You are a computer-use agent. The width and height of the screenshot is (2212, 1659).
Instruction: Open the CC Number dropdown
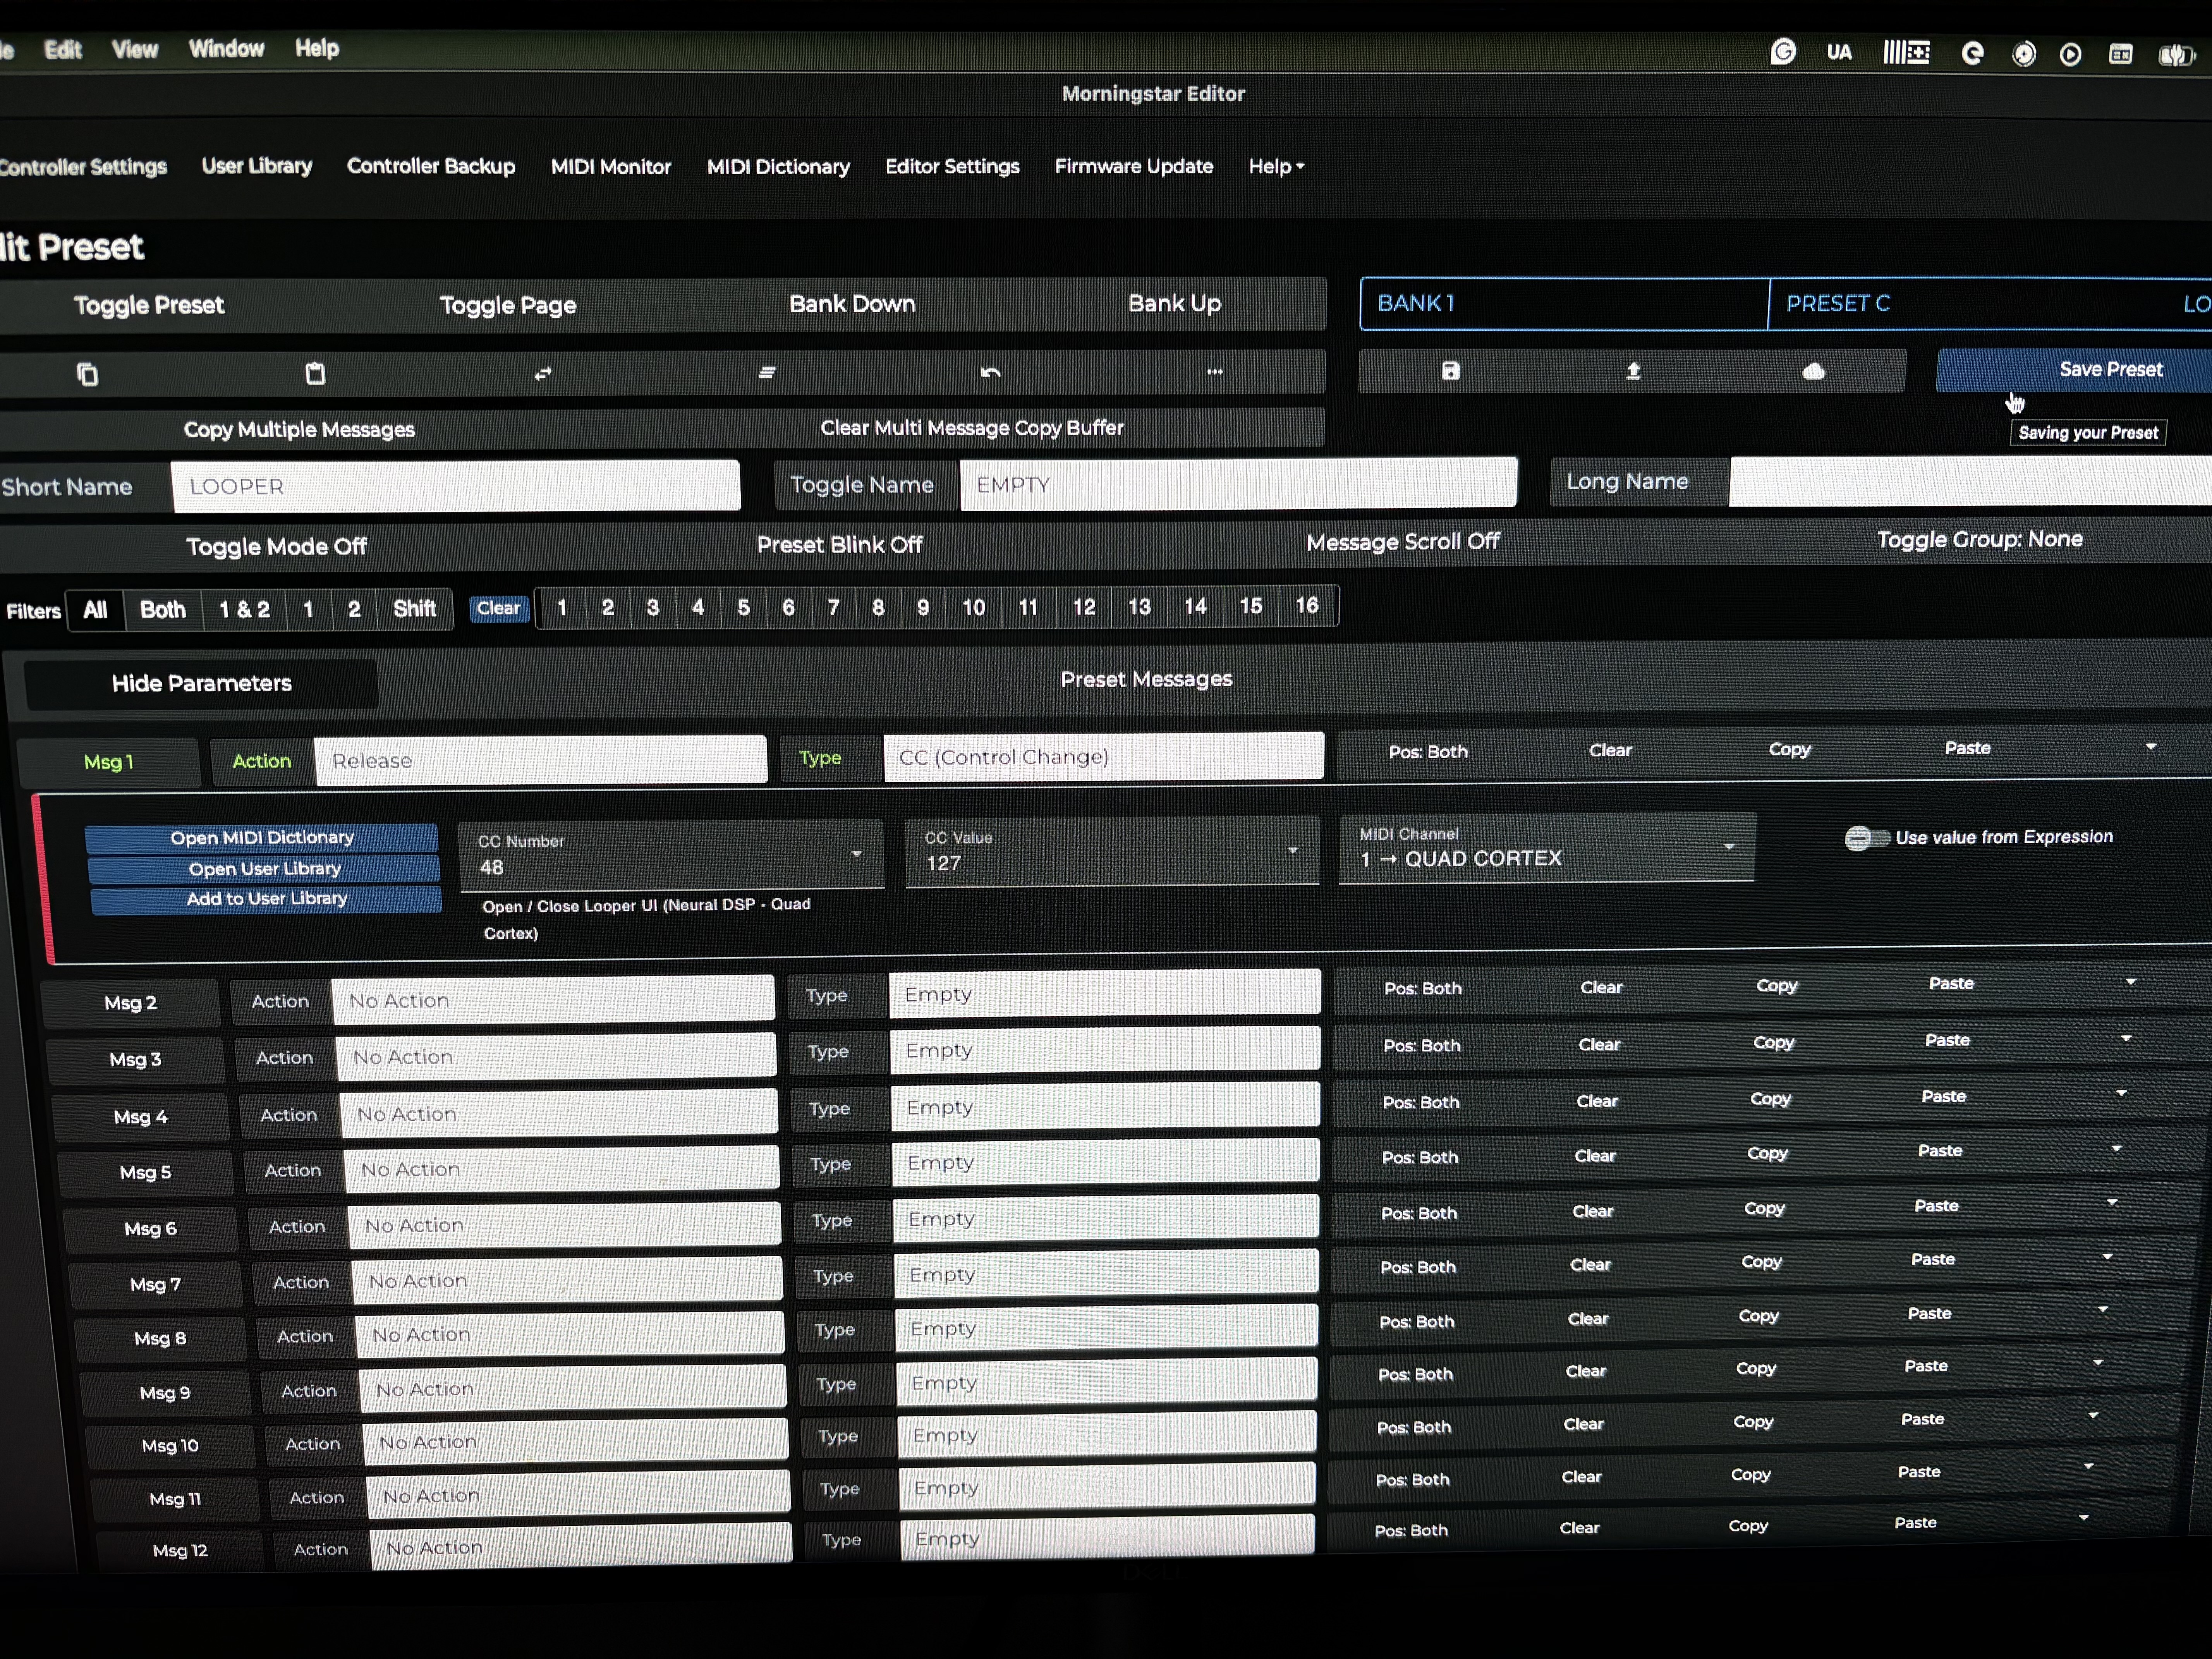671,855
